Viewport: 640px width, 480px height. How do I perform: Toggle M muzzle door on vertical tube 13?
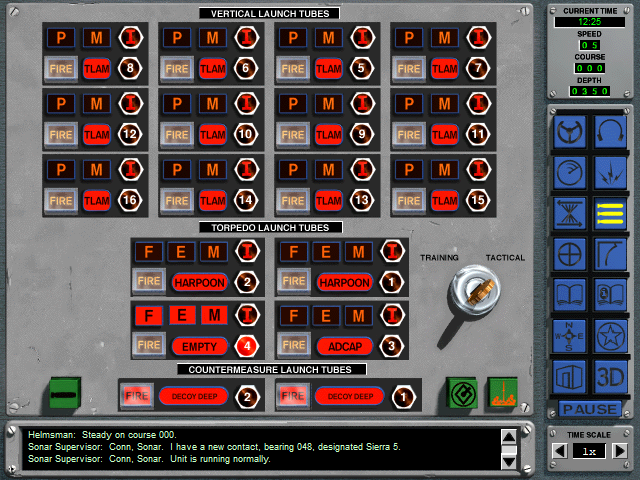pyautogui.click(x=329, y=169)
